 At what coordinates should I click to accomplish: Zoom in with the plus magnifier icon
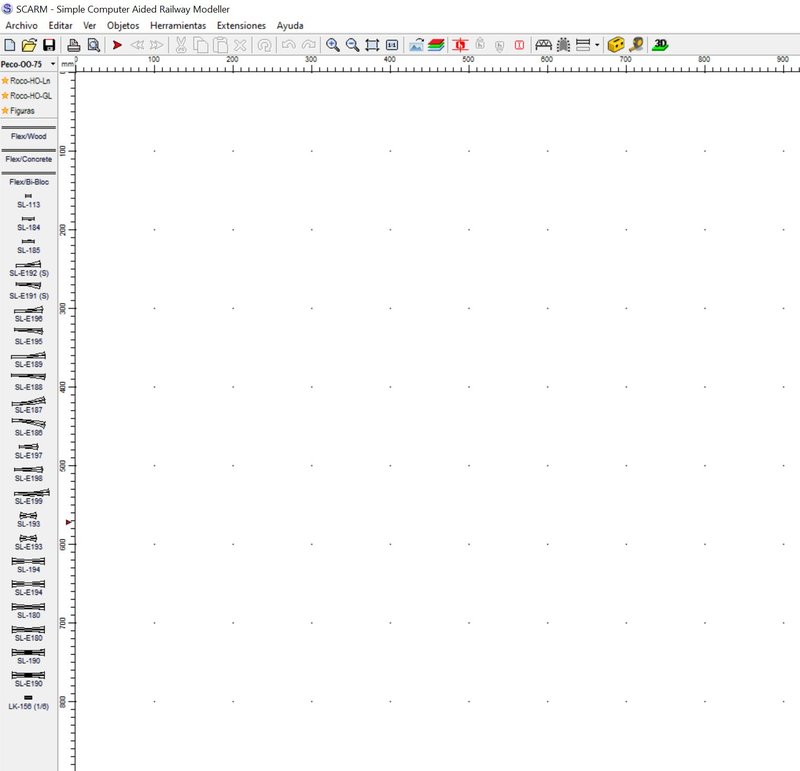(x=333, y=45)
